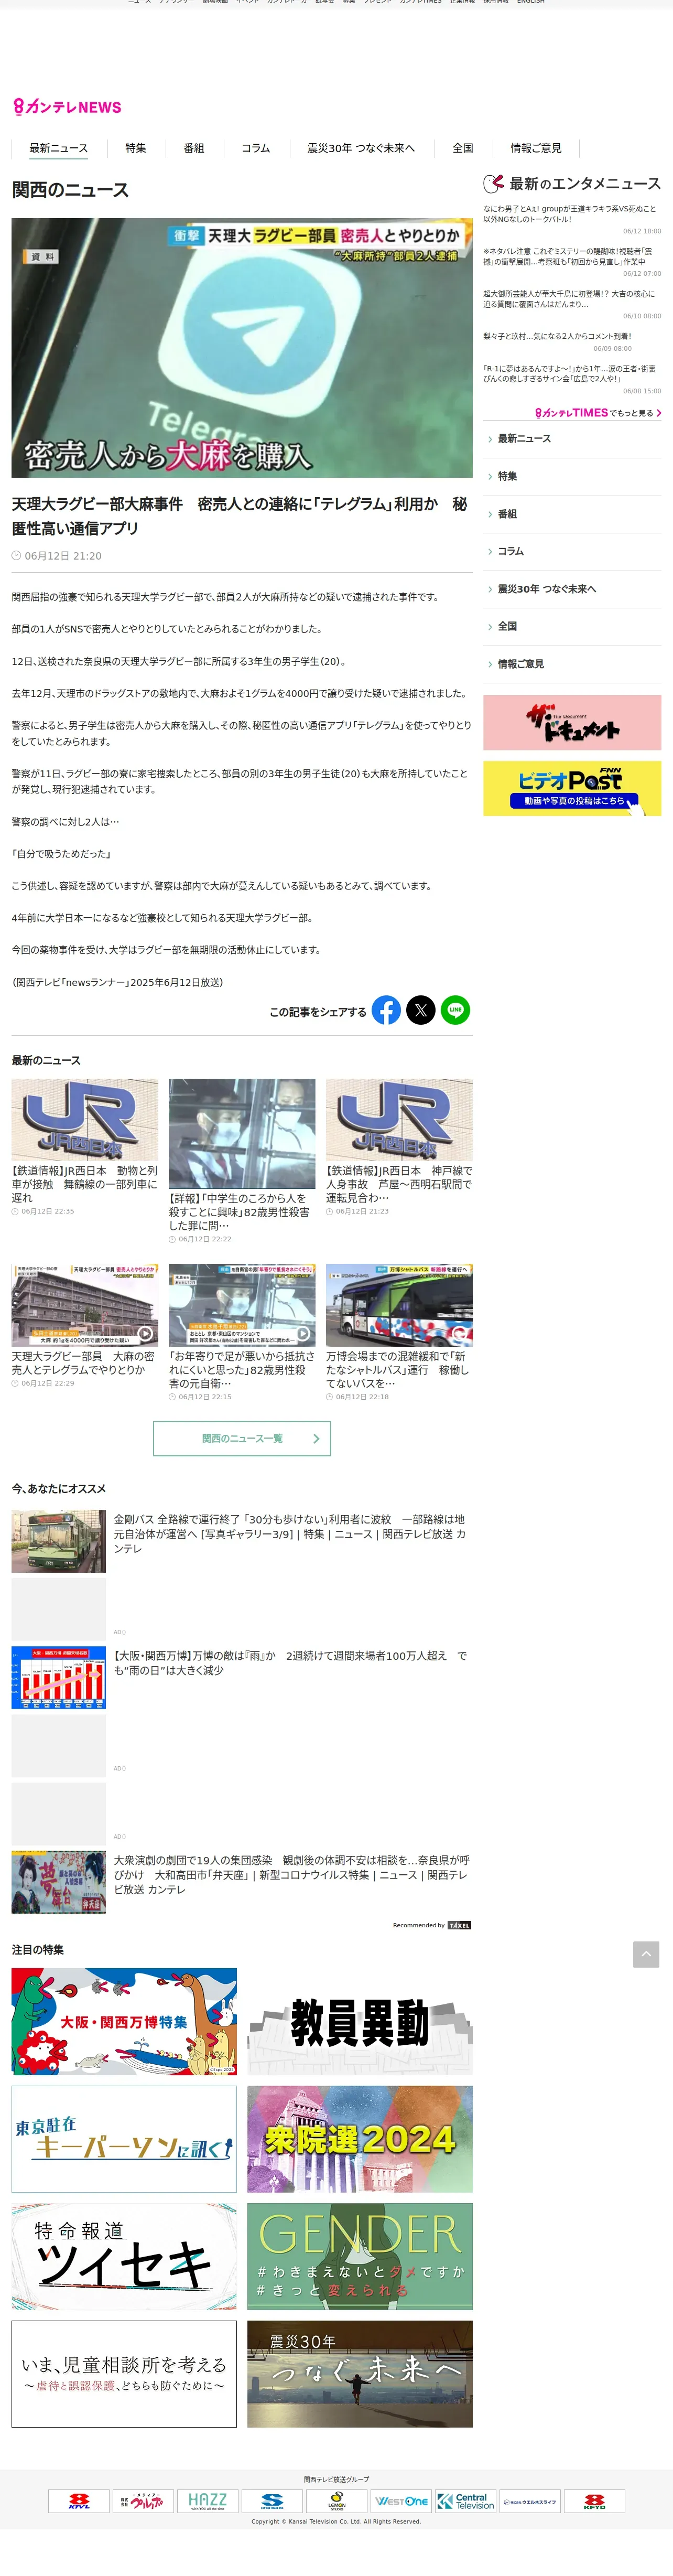Open the コラム tab in top navigation

(x=256, y=148)
